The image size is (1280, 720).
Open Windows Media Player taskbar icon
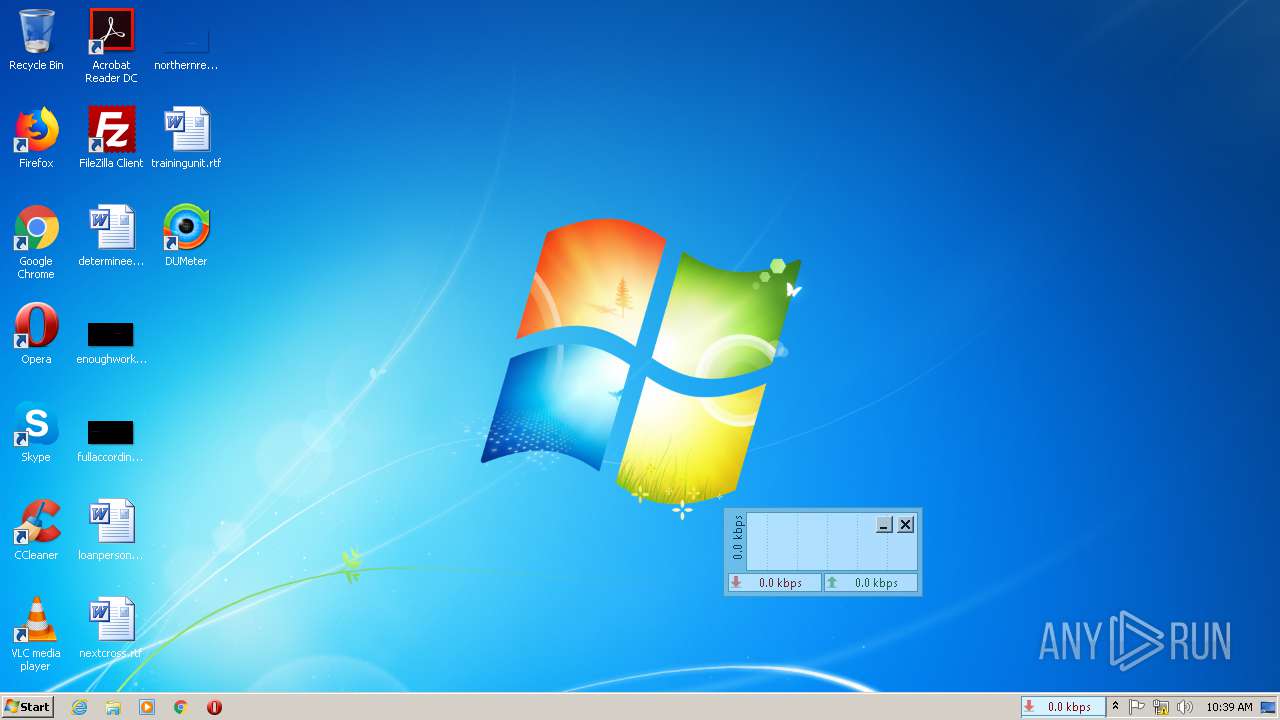147,707
